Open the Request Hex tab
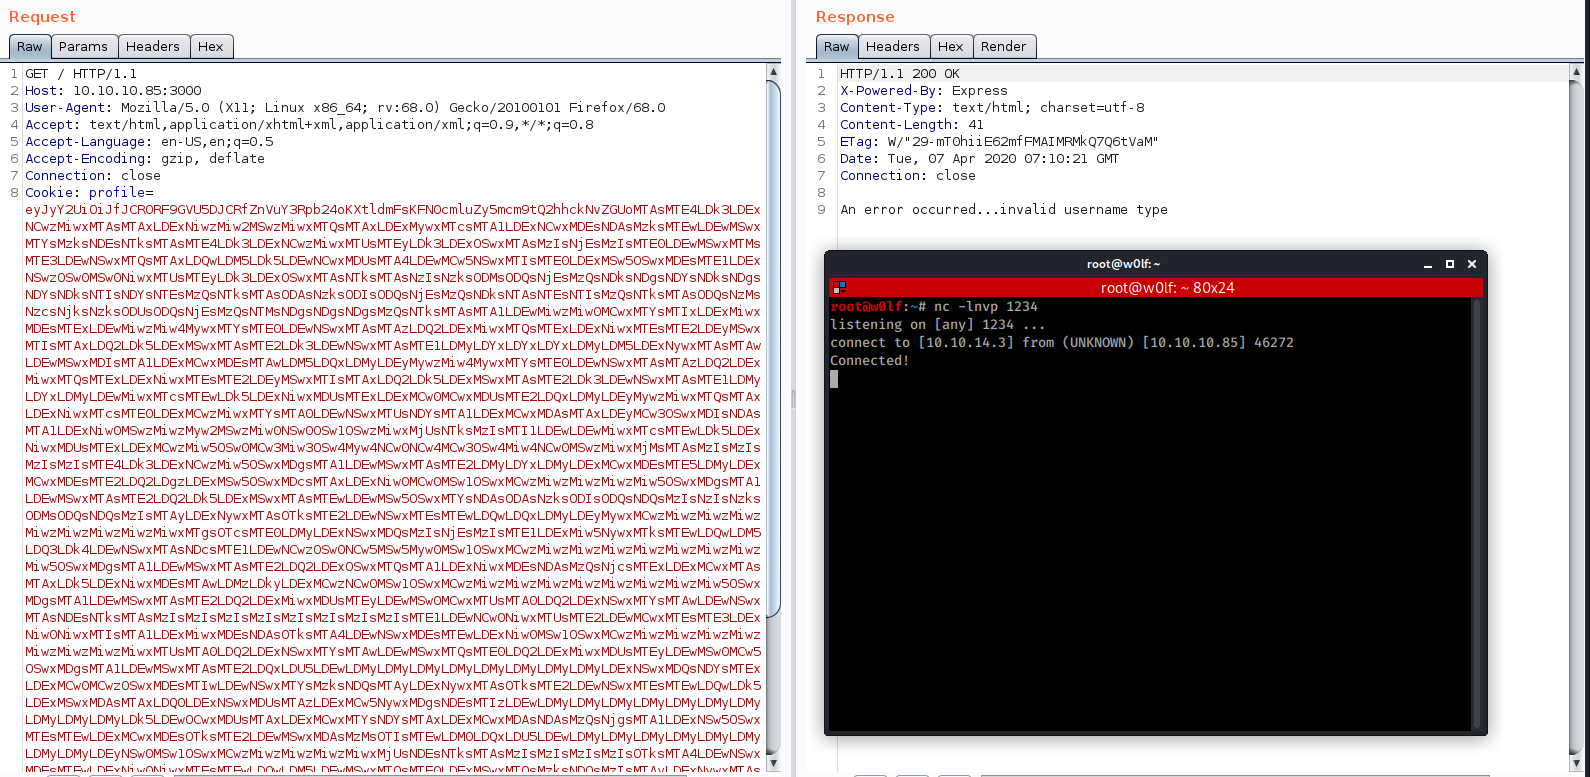 point(211,46)
